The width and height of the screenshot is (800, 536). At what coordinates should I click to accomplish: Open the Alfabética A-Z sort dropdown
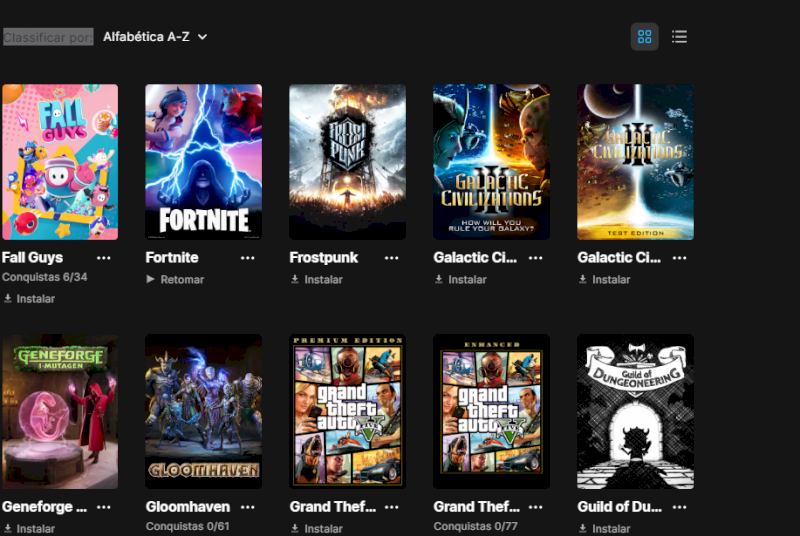pyautogui.click(x=155, y=37)
